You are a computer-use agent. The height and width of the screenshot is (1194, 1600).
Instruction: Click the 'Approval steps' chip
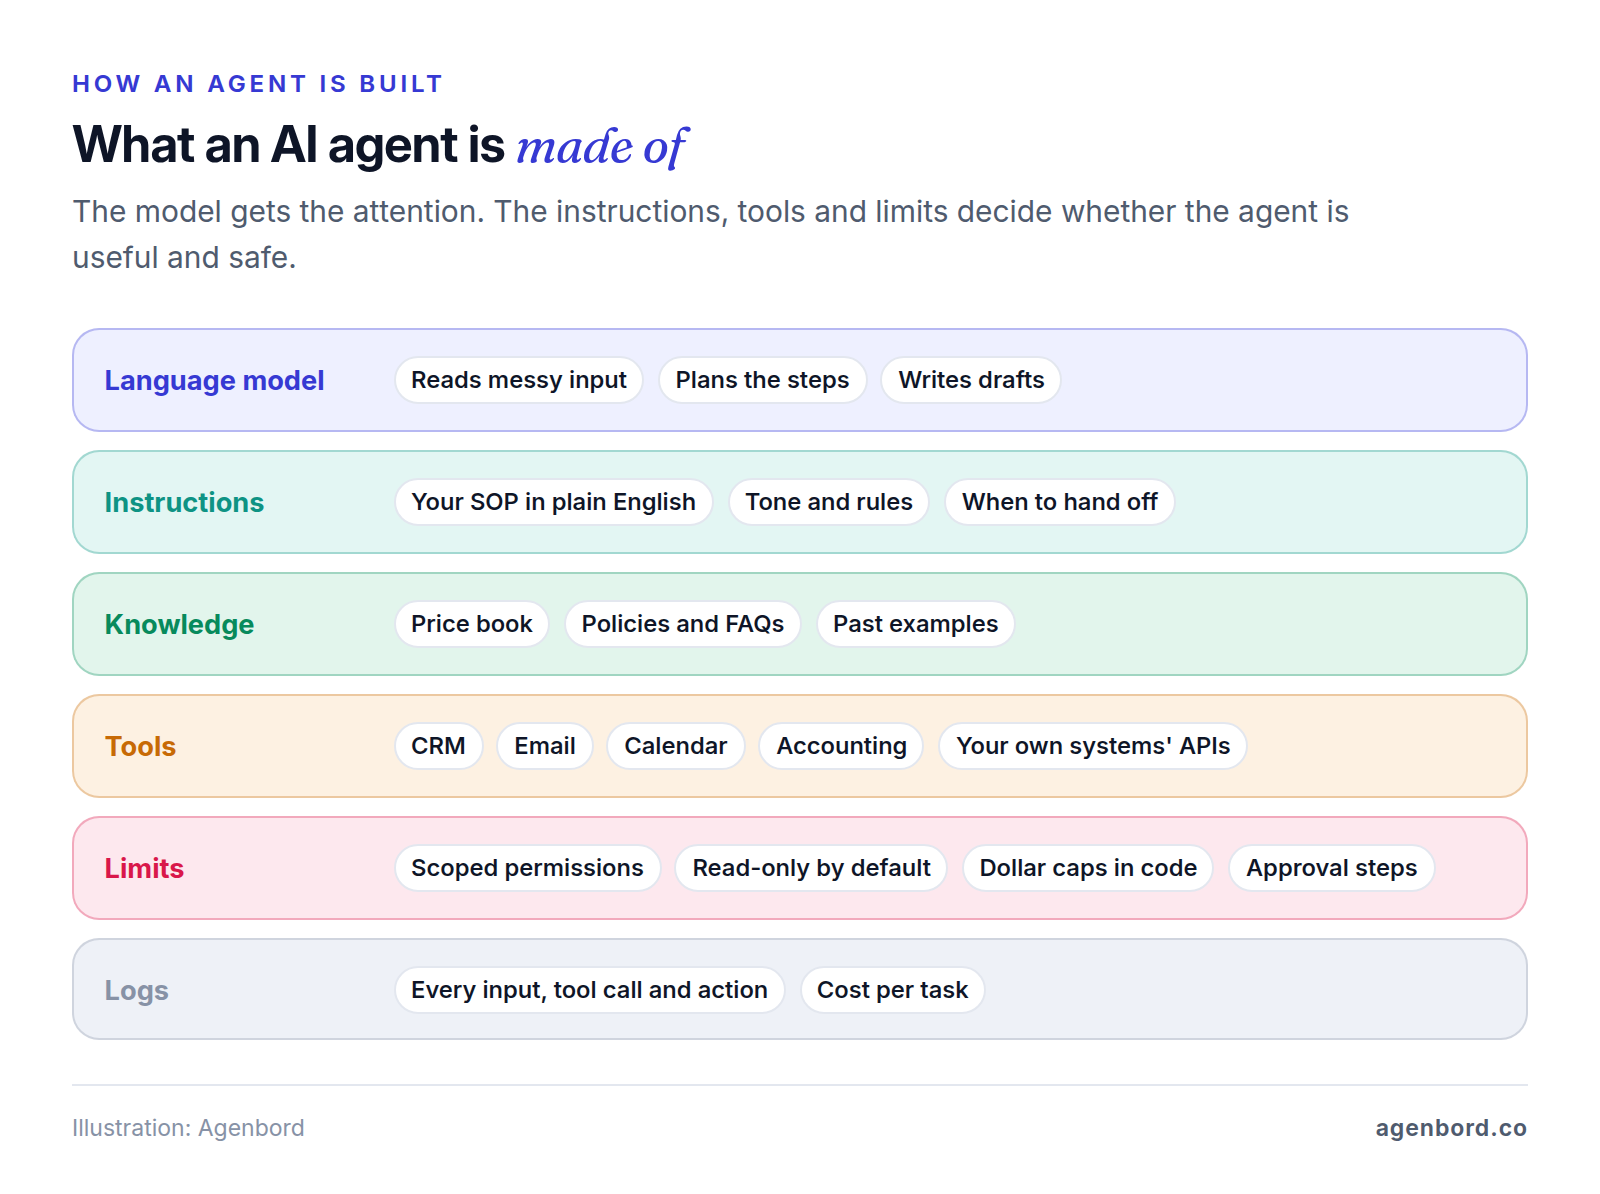click(x=1332, y=868)
